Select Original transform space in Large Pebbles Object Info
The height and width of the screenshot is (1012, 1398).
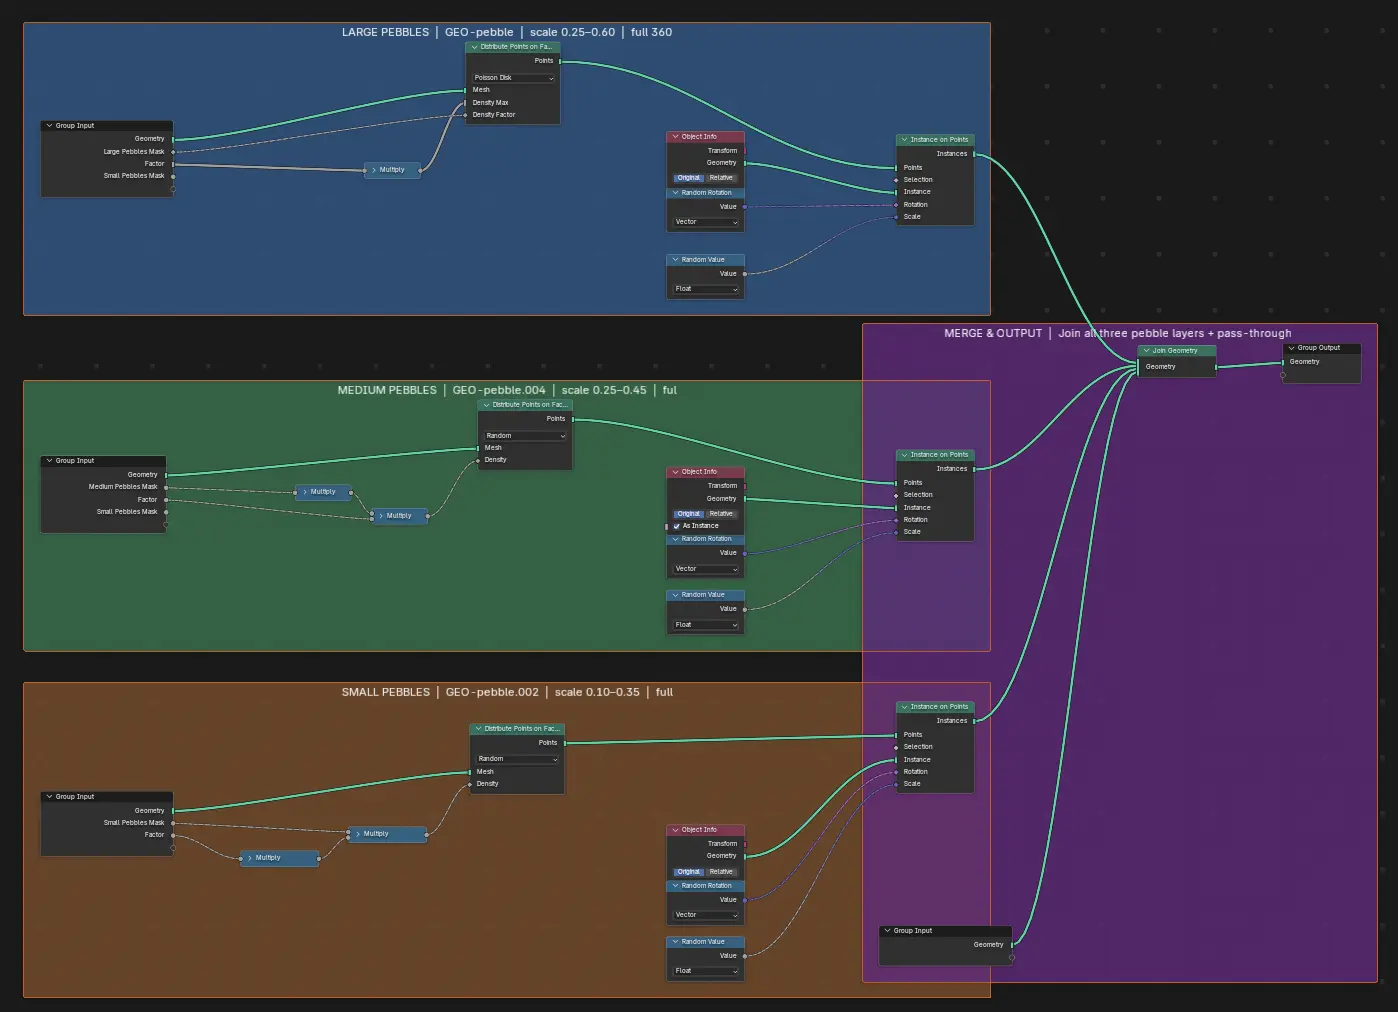[x=689, y=178]
